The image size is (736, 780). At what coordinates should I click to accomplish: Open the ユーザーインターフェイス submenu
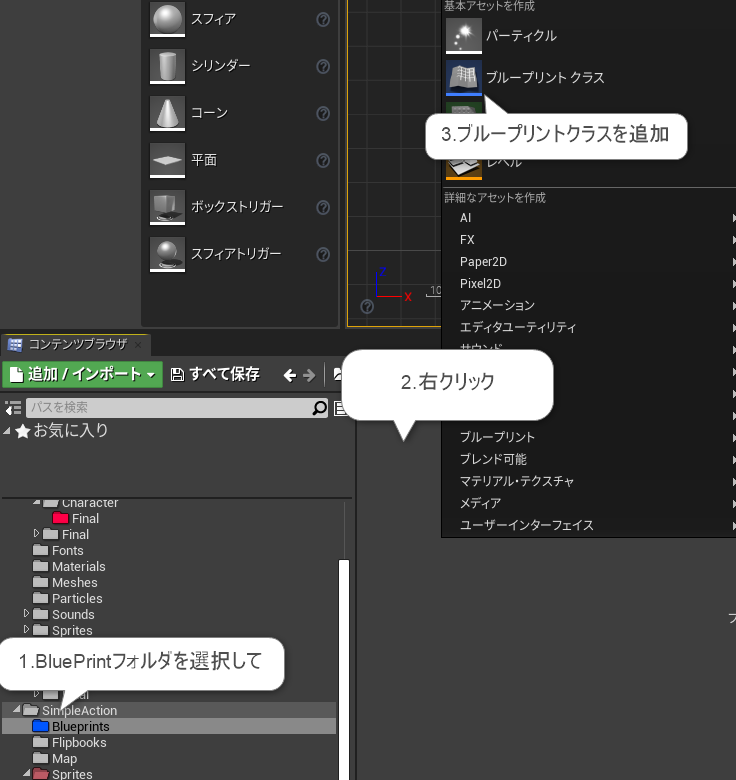589,525
